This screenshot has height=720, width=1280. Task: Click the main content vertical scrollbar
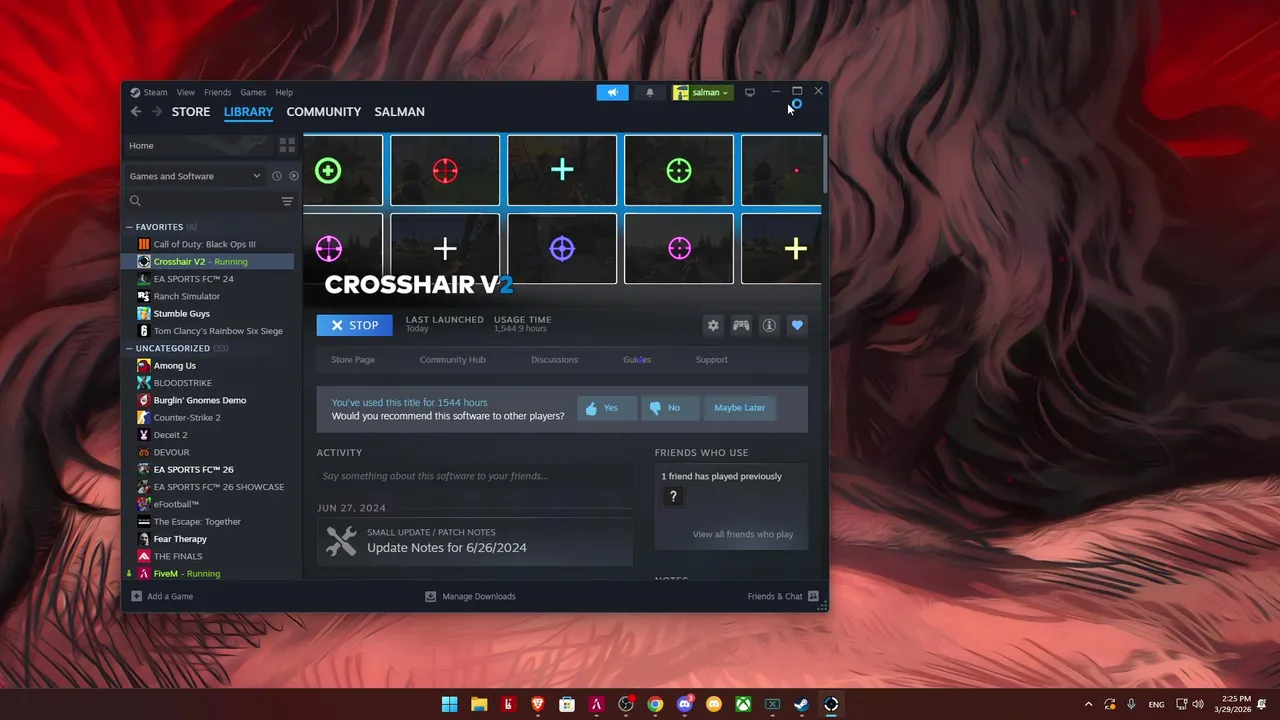point(824,165)
